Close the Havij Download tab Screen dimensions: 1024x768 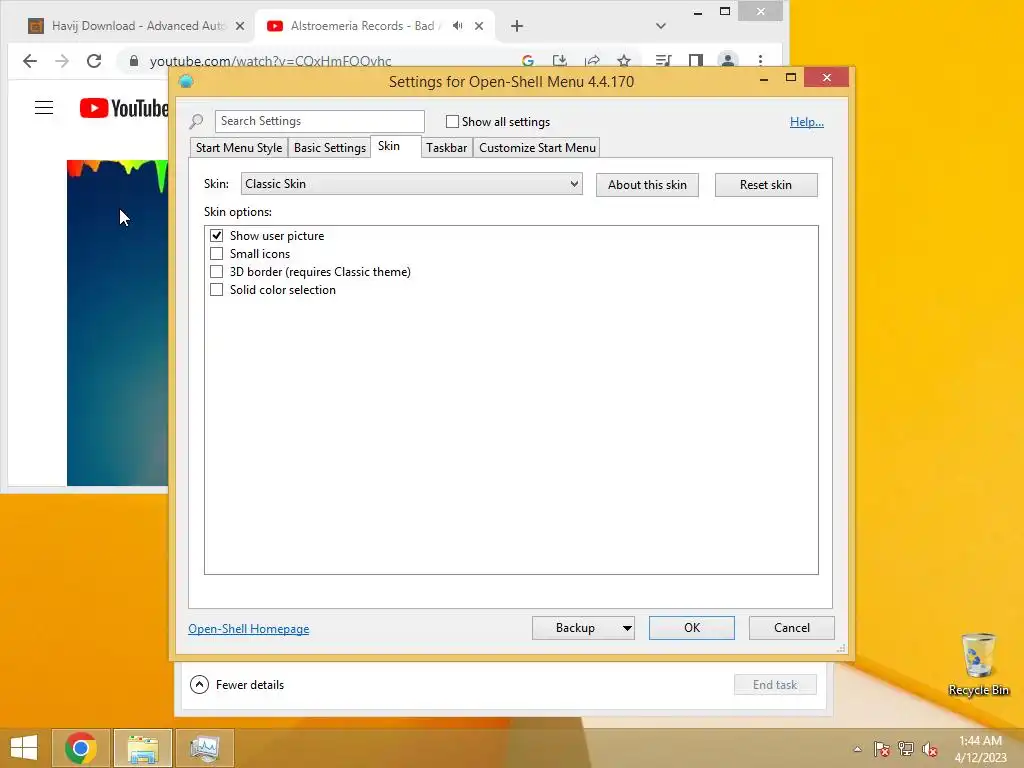240,26
